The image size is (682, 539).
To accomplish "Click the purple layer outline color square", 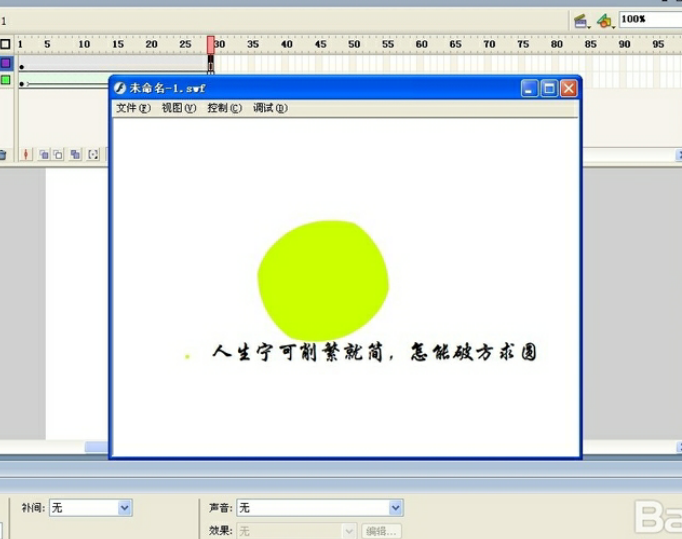I will coord(6,63).
